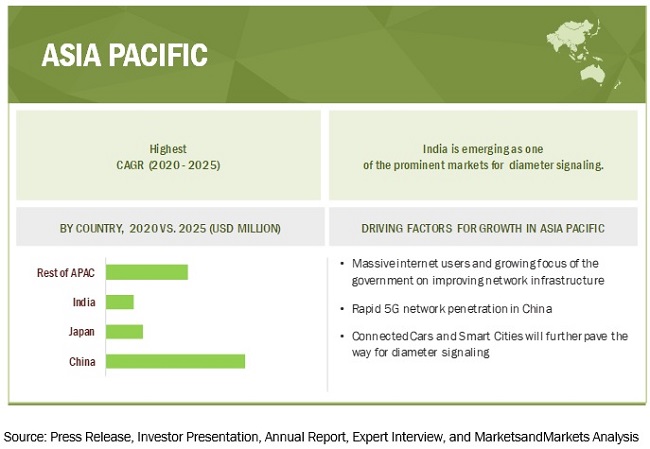Click the India emerging markets statement
650x449 pixels.
coord(483,156)
